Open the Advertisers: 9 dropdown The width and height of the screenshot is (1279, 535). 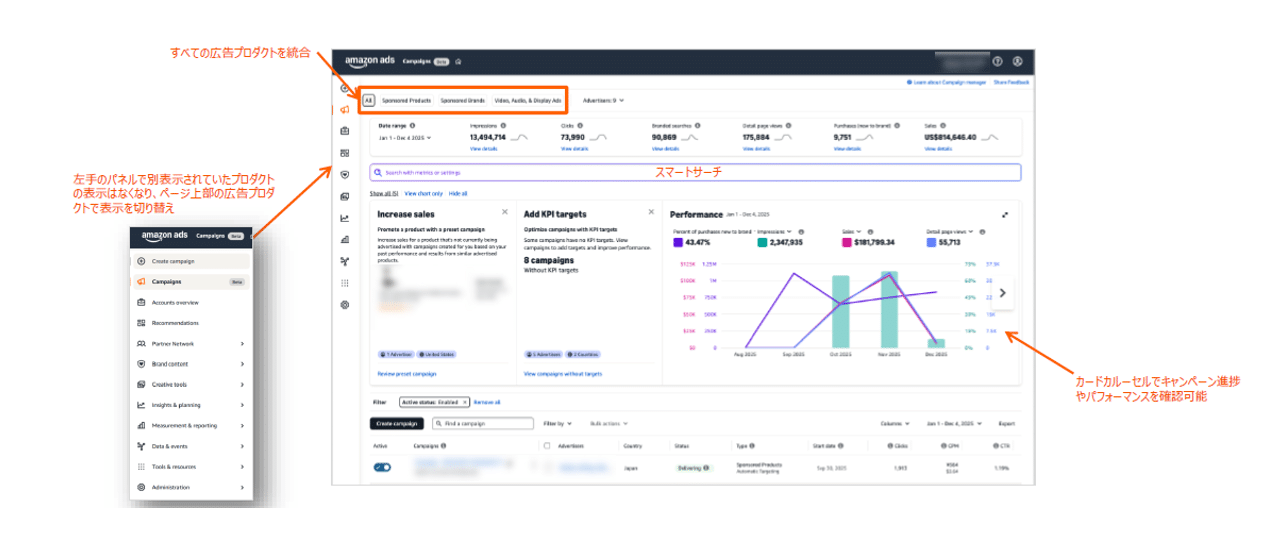coord(603,100)
